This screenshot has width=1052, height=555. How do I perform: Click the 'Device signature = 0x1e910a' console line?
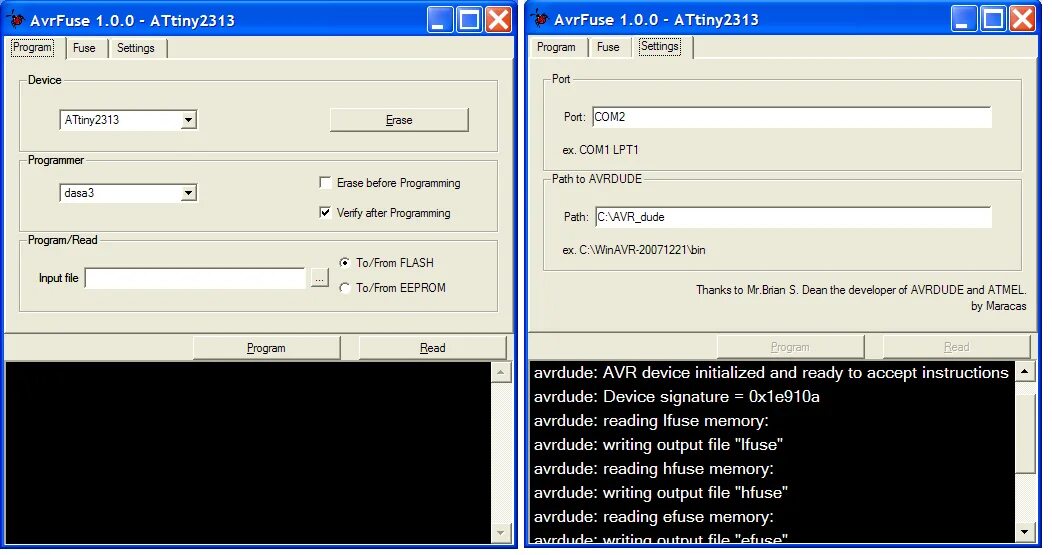click(676, 397)
